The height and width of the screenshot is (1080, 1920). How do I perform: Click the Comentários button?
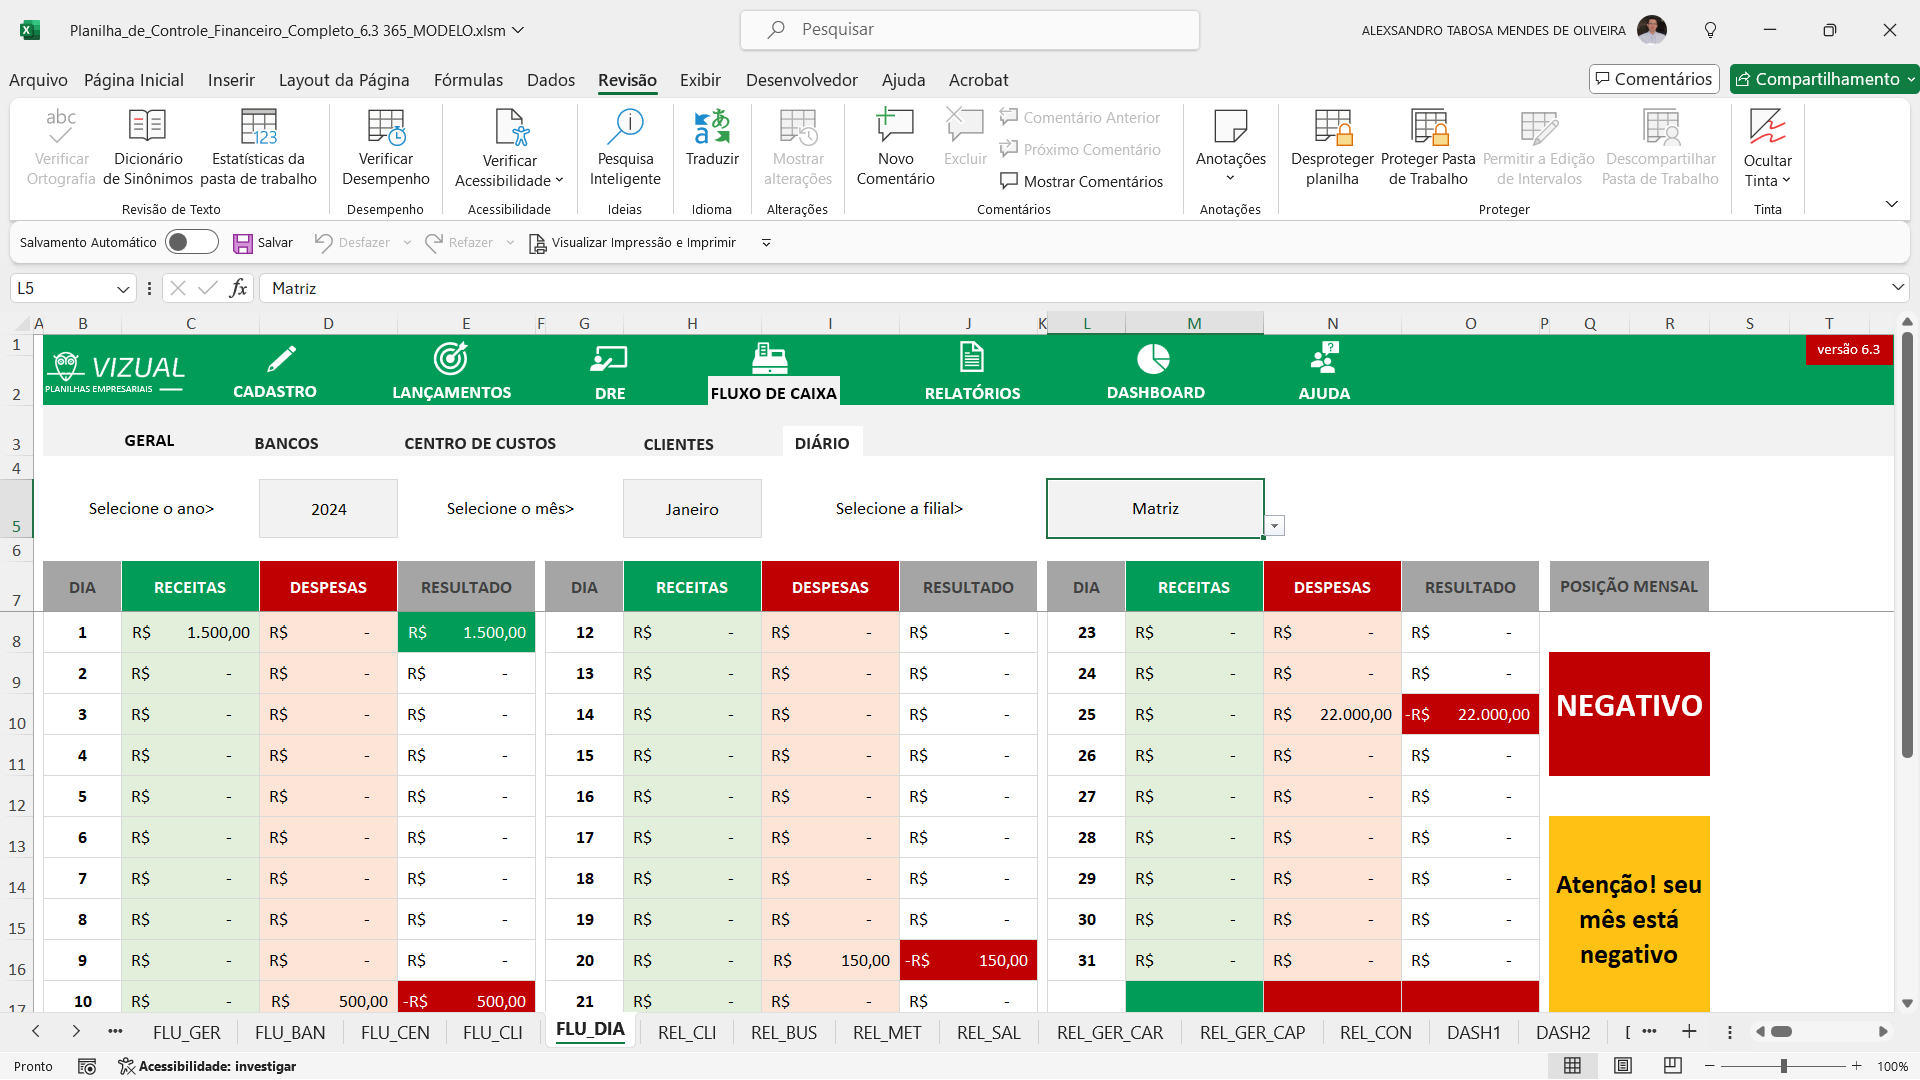click(1653, 79)
